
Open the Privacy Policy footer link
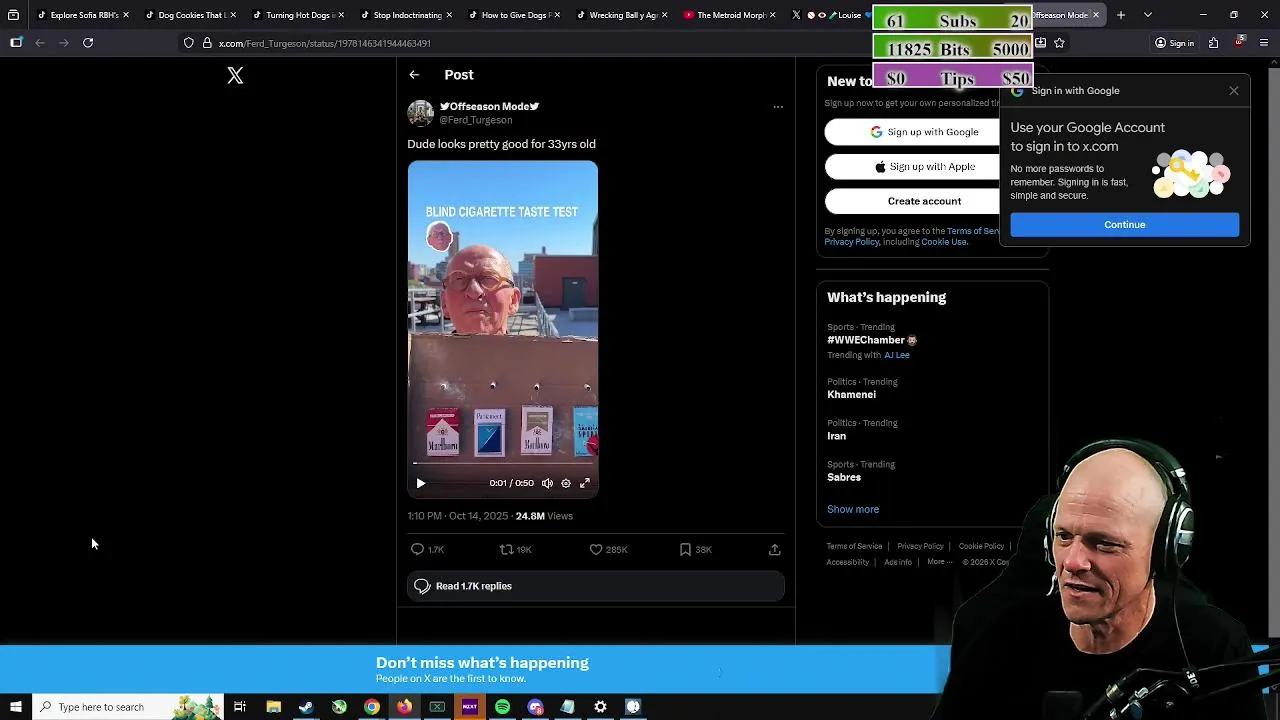pos(920,546)
